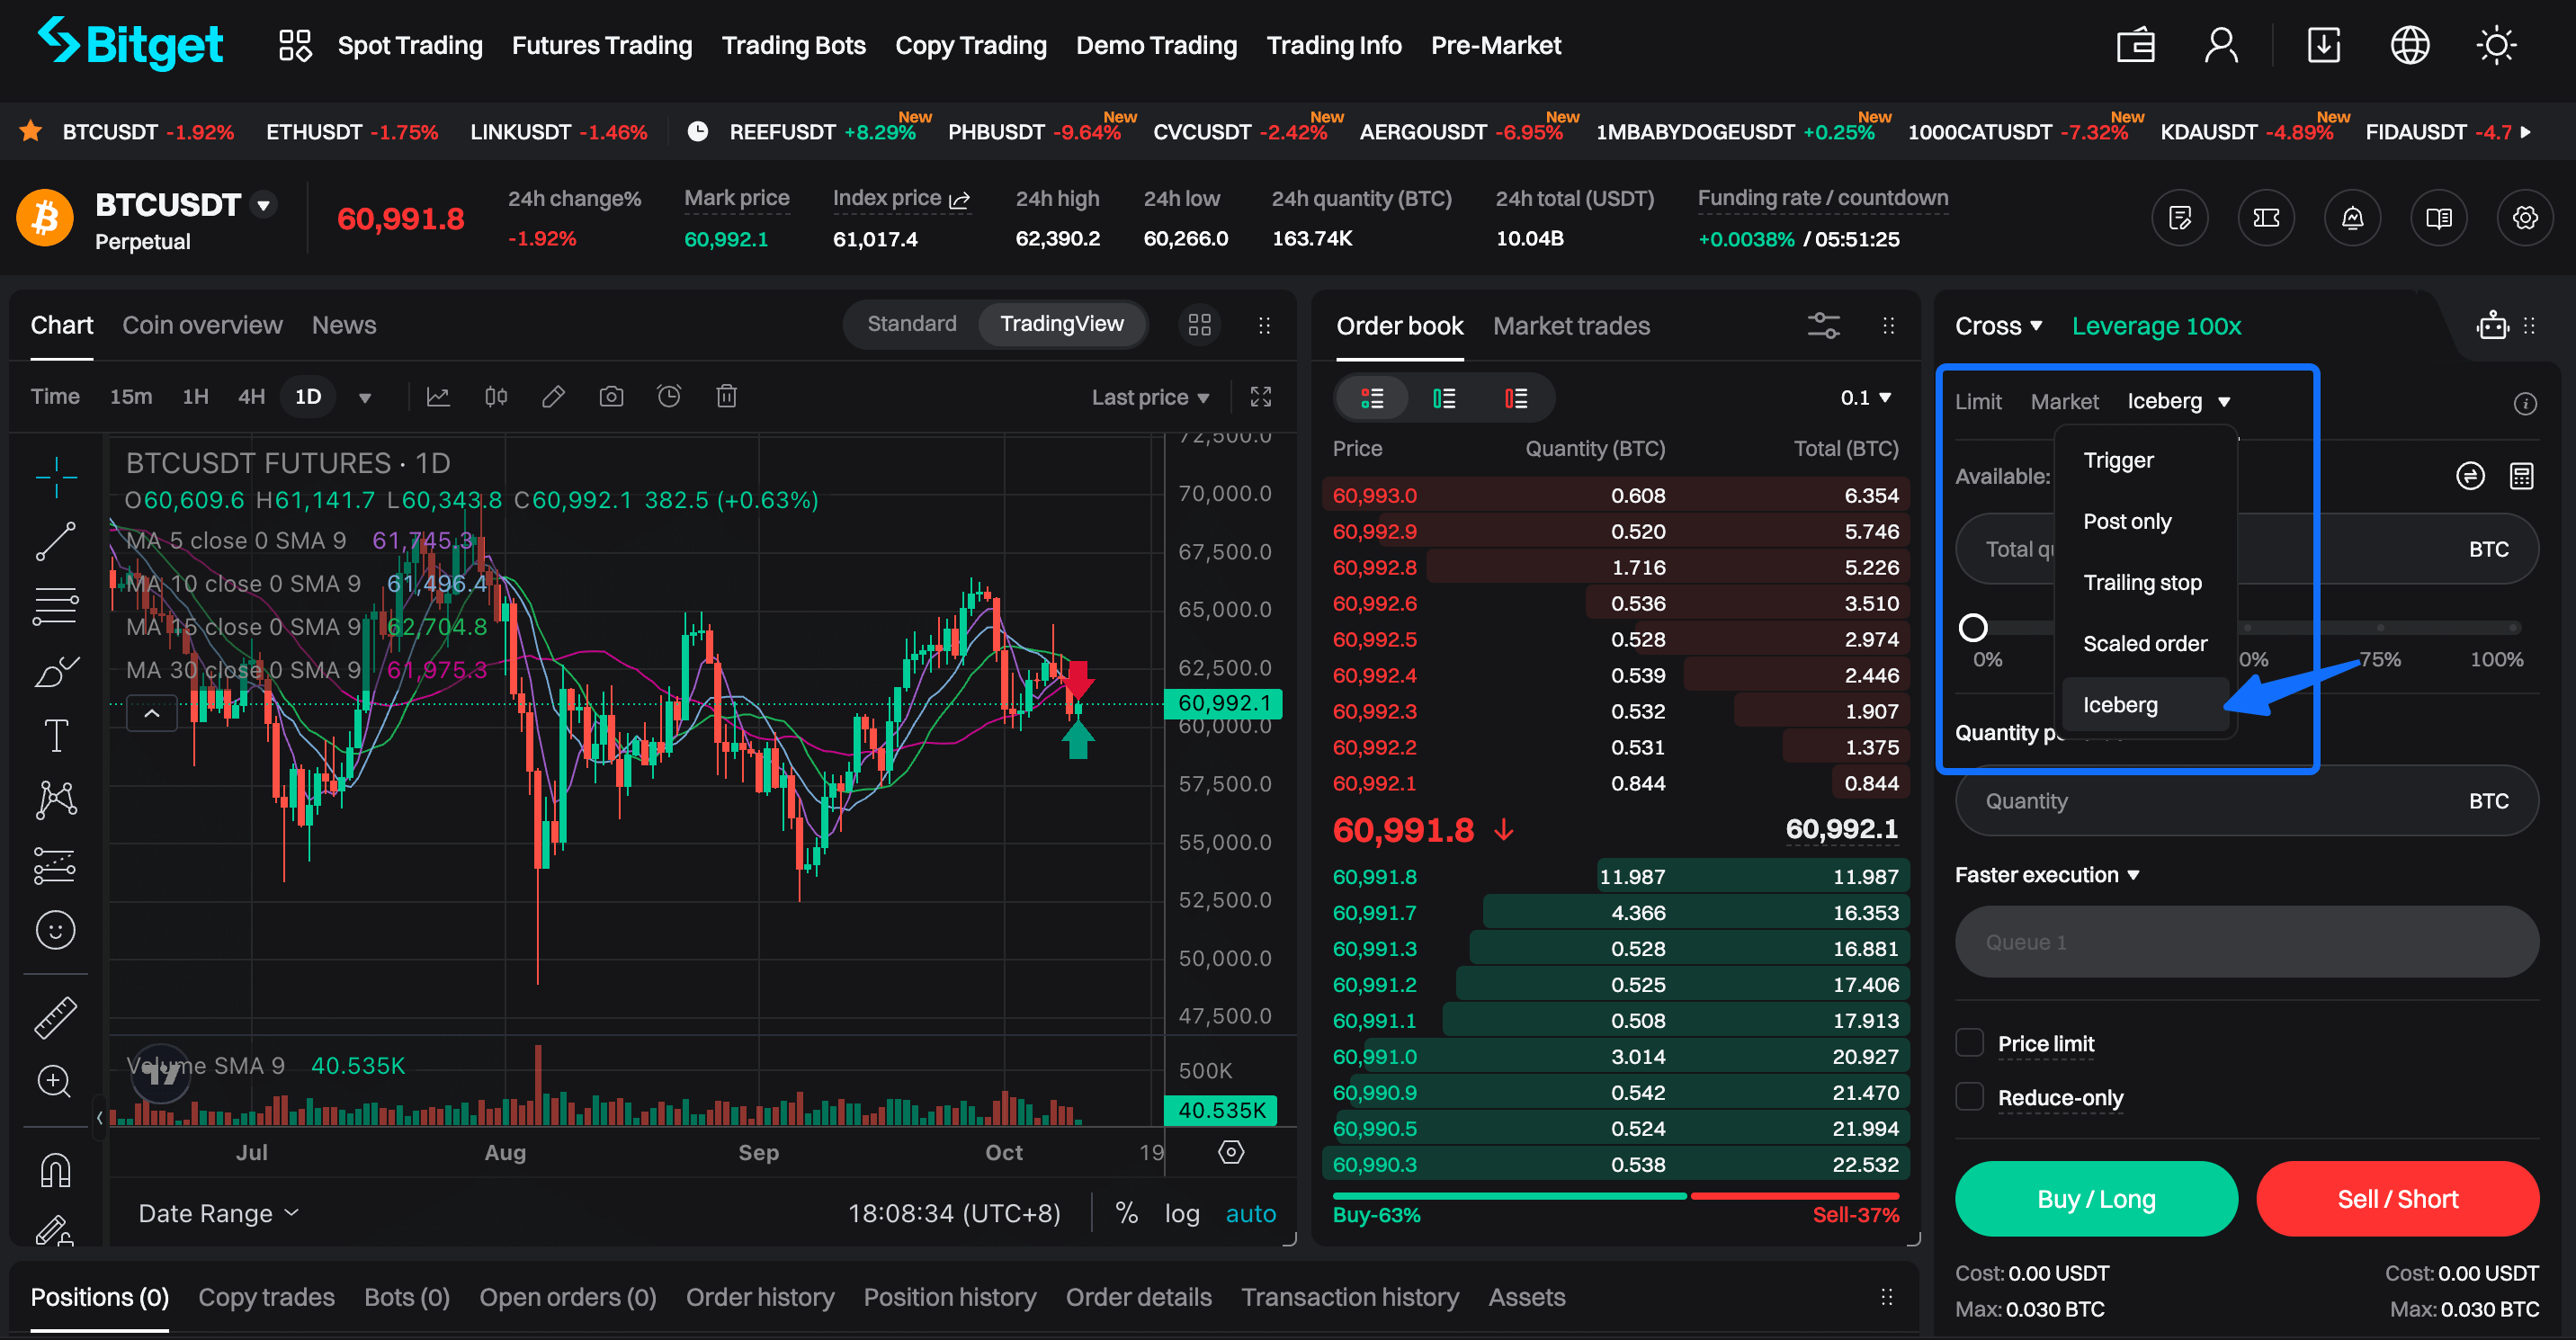Show sell orders only view
The image size is (2576, 1340).
click(1515, 398)
